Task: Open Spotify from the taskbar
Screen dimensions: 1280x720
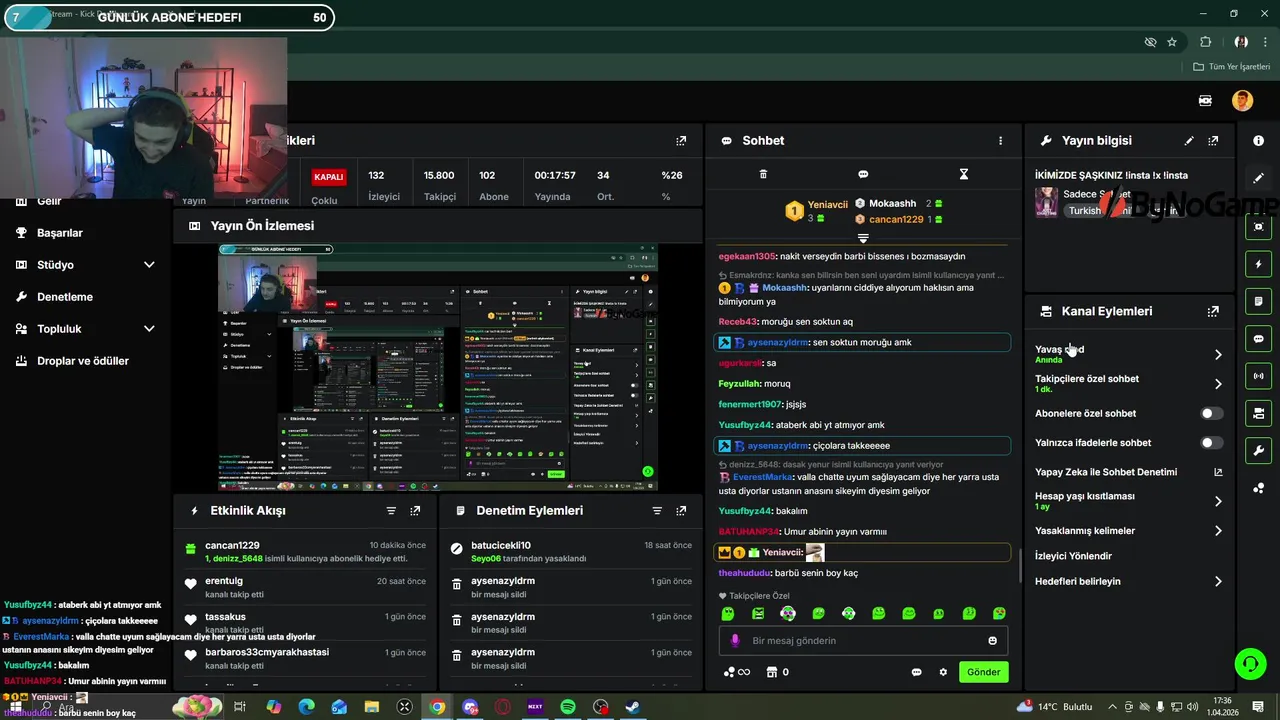Action: point(567,707)
